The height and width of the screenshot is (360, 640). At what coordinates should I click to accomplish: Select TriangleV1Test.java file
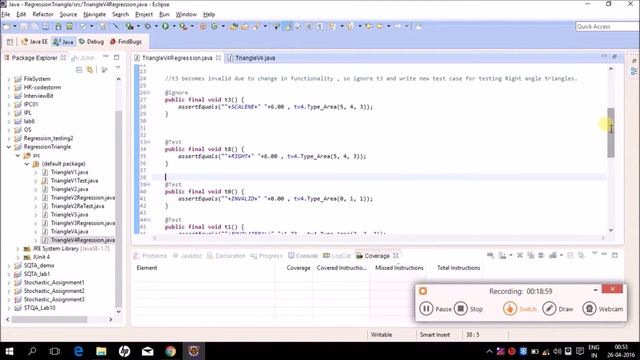point(74,181)
